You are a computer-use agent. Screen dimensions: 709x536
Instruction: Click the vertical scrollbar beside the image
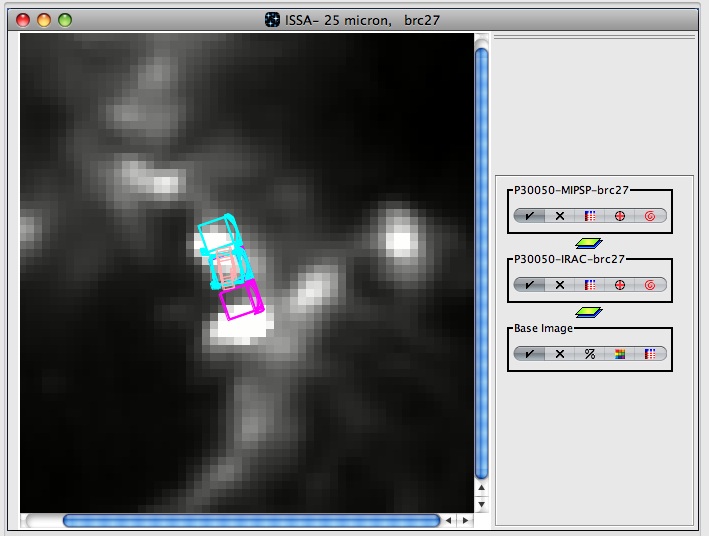click(481, 260)
